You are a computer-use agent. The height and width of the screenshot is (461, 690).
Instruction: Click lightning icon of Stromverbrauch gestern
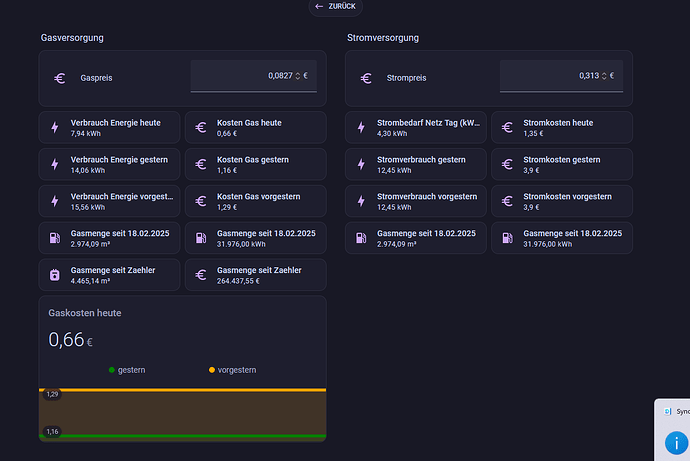(361, 165)
